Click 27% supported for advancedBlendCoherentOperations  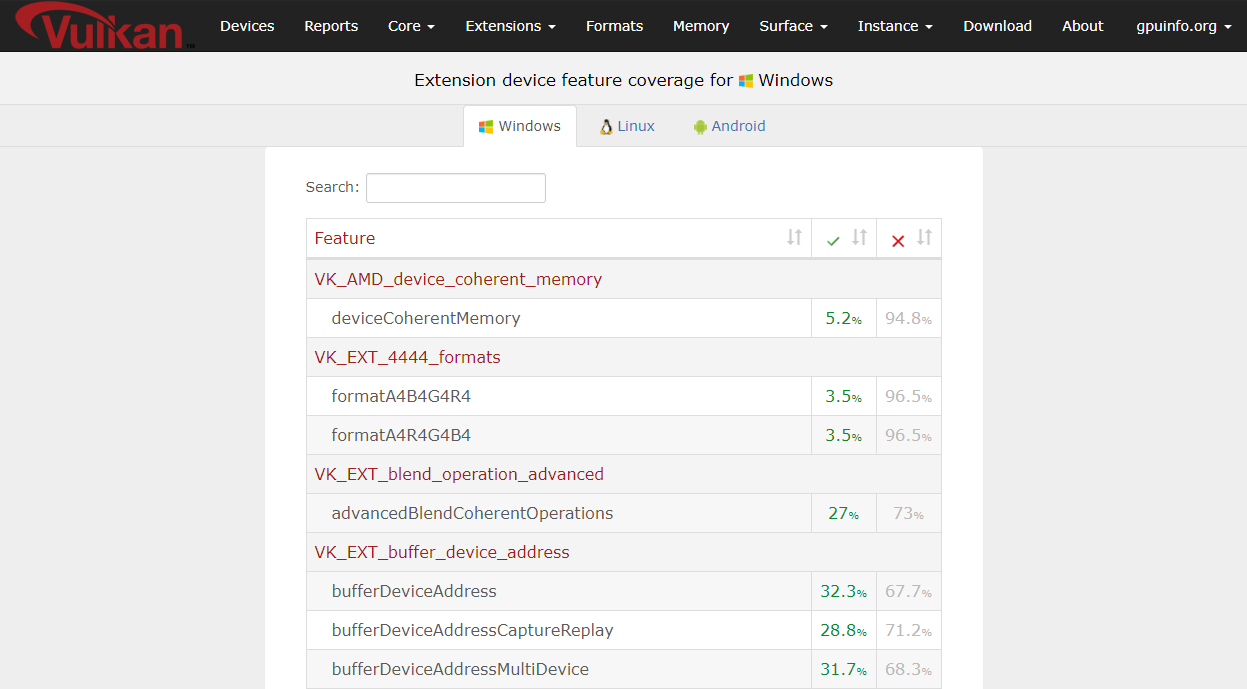click(844, 513)
